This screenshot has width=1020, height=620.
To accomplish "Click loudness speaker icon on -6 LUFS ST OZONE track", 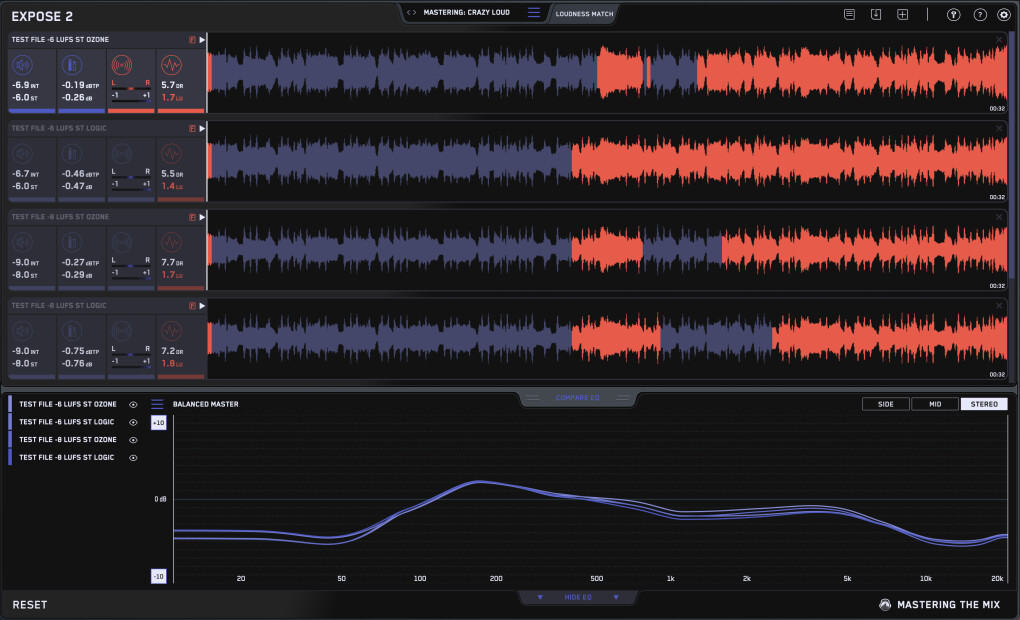I will coord(23,65).
